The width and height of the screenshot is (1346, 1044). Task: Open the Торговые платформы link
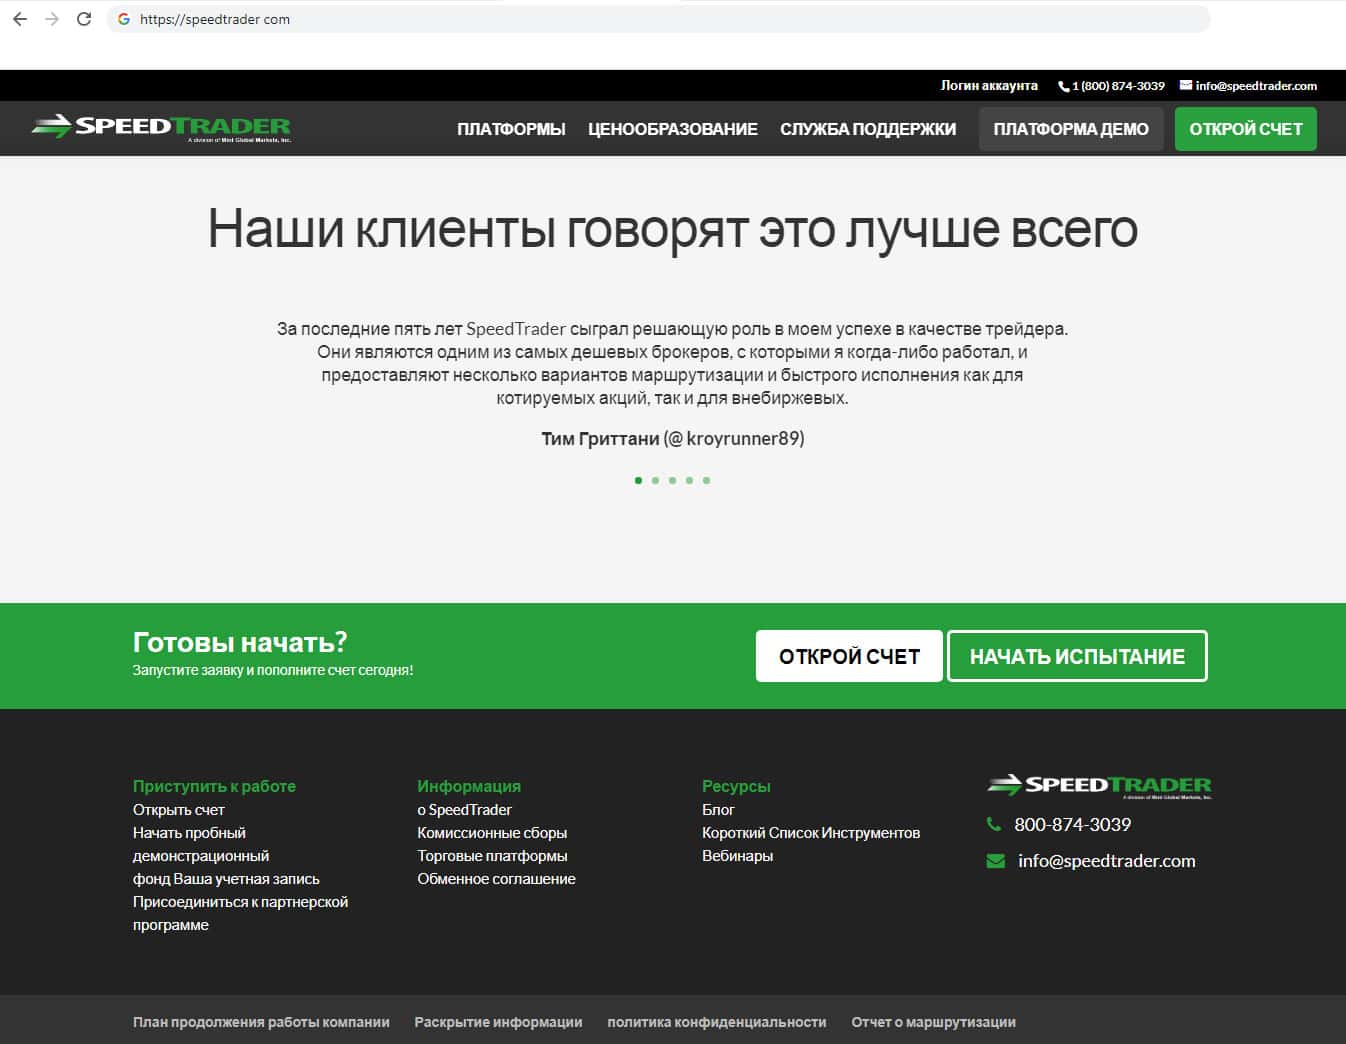pyautogui.click(x=492, y=856)
